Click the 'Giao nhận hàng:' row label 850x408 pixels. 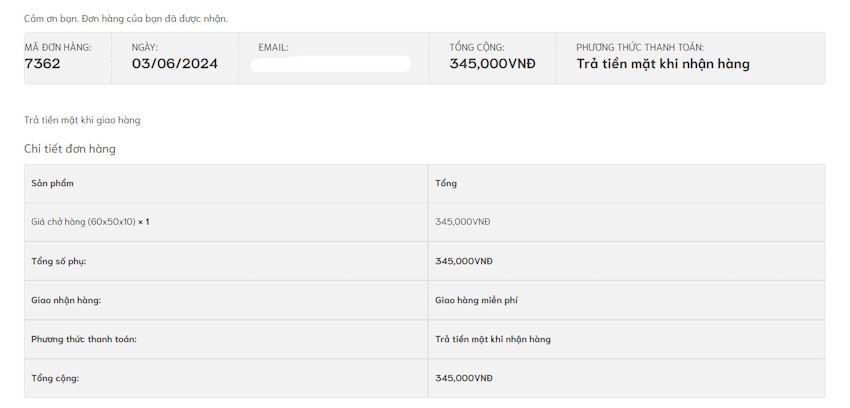click(x=66, y=300)
